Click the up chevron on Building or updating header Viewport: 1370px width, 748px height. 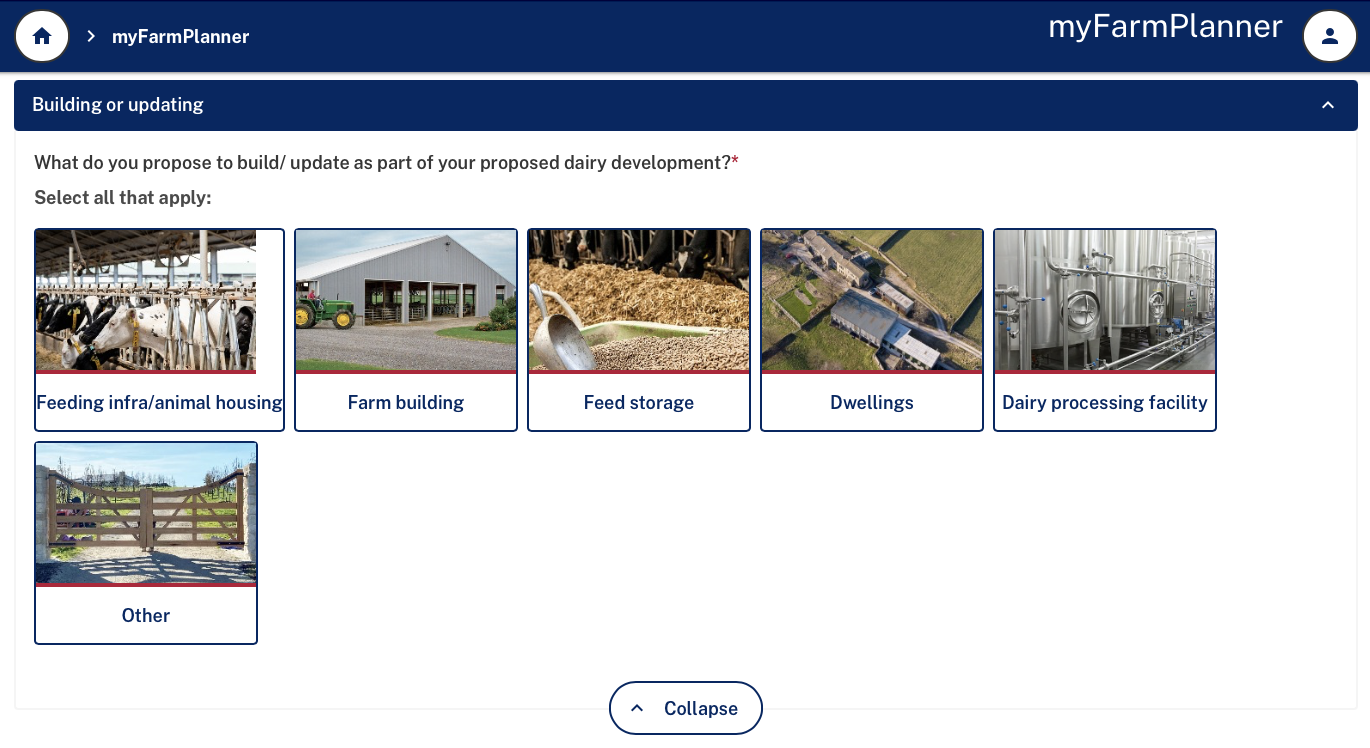click(1328, 104)
